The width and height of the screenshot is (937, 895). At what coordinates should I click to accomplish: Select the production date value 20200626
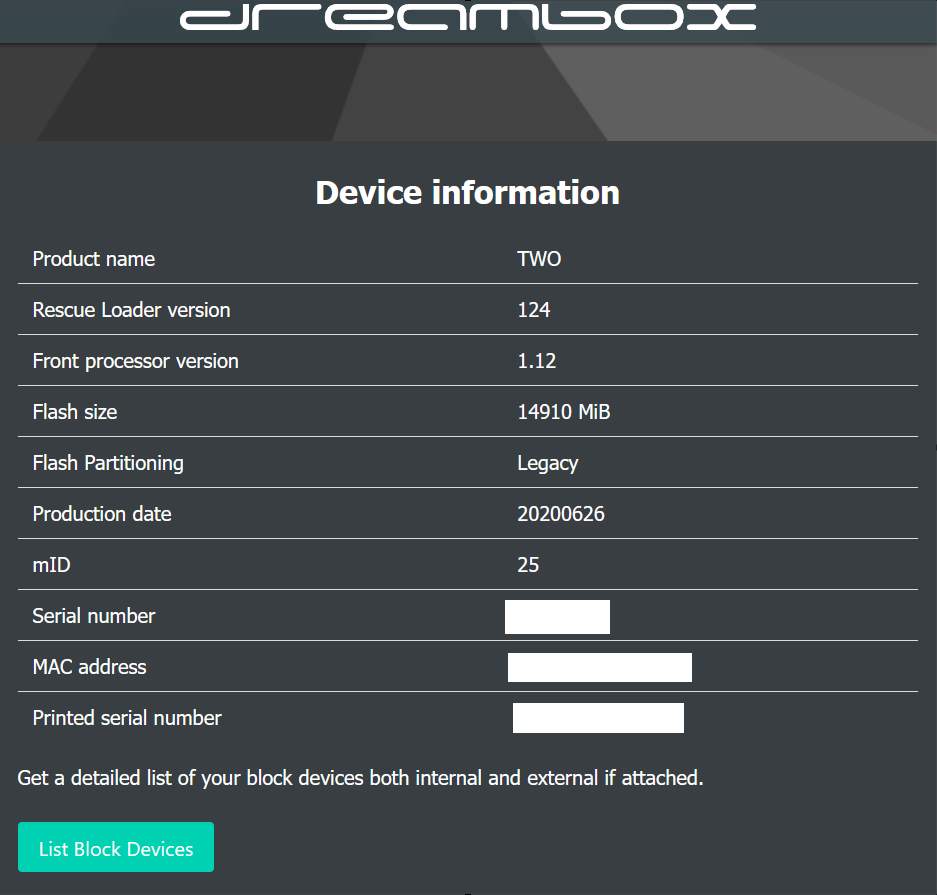point(561,514)
